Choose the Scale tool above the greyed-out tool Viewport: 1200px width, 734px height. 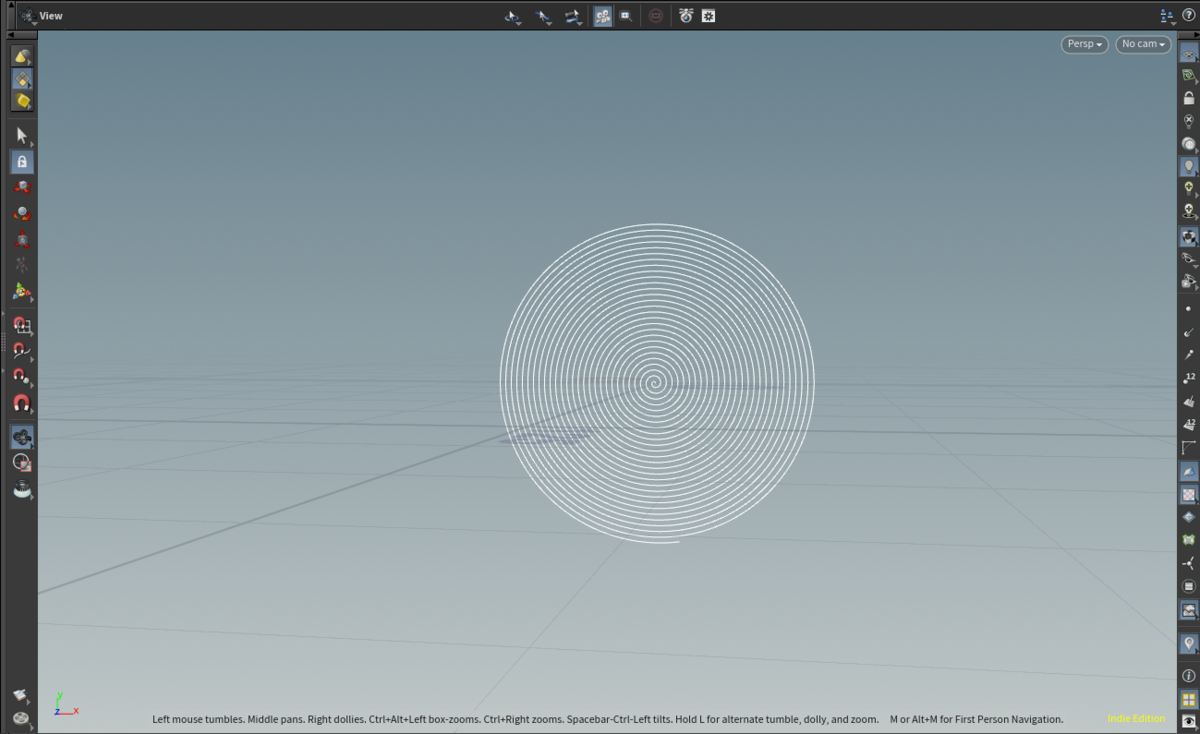[x=22, y=239]
